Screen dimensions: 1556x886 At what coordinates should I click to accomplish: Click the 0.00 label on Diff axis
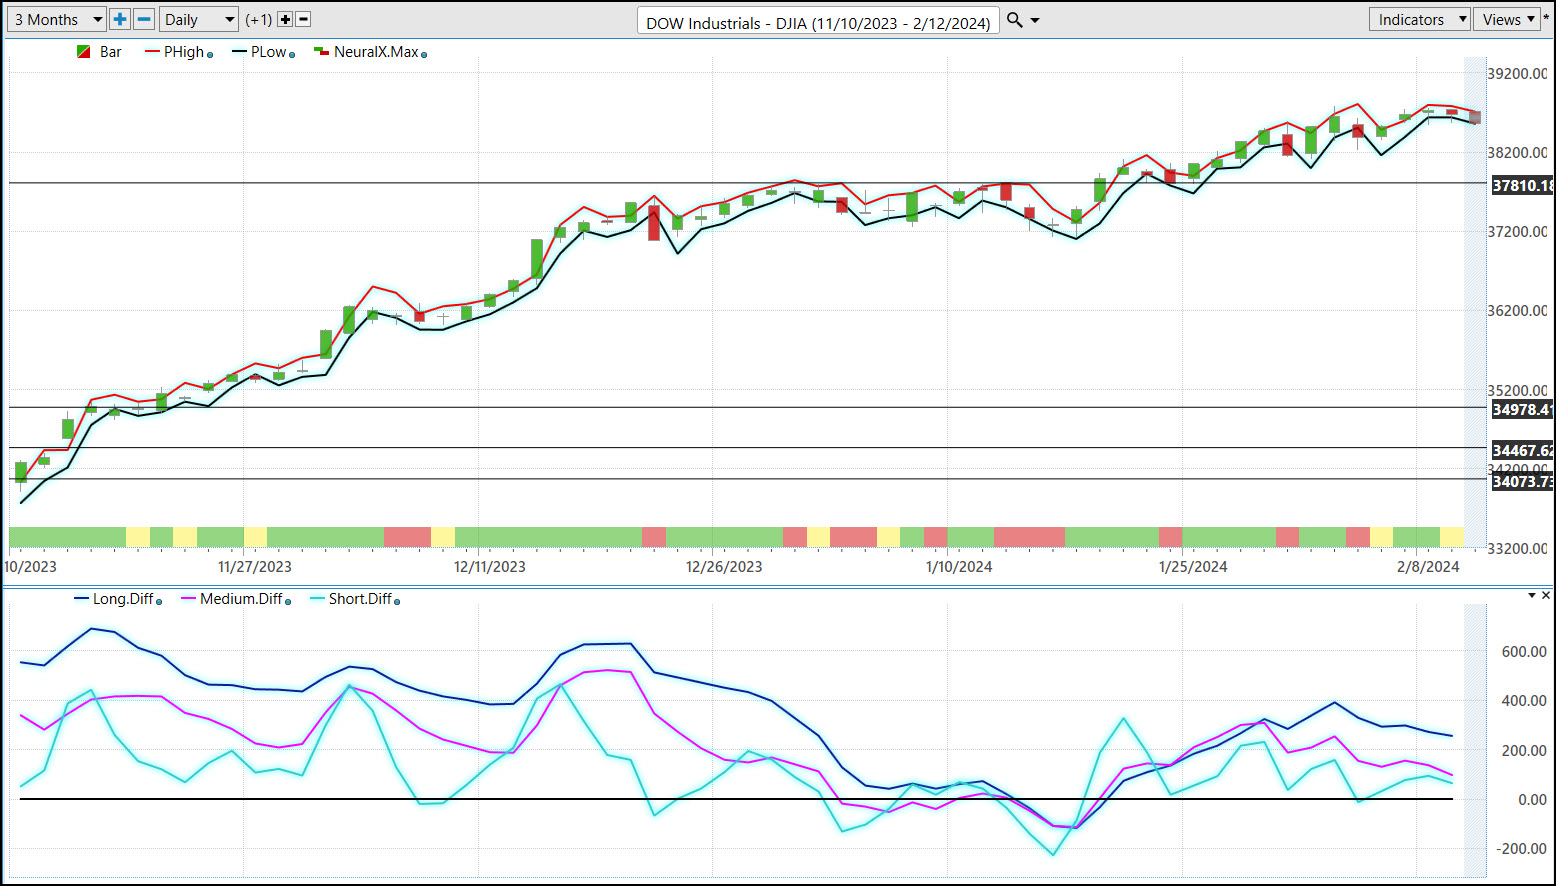[x=1532, y=800]
